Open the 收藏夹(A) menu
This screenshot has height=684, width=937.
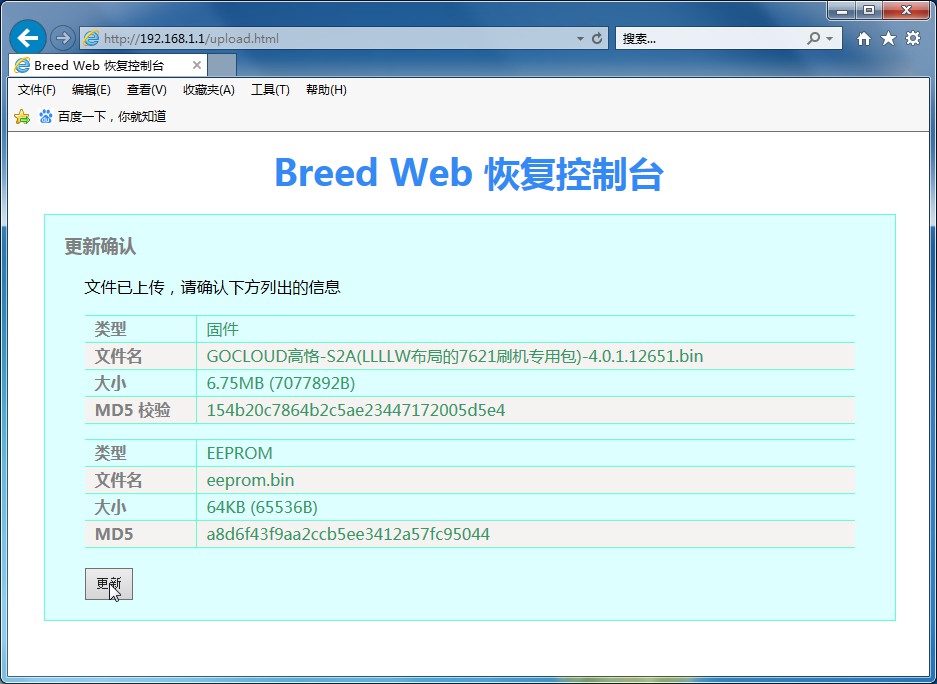208,90
